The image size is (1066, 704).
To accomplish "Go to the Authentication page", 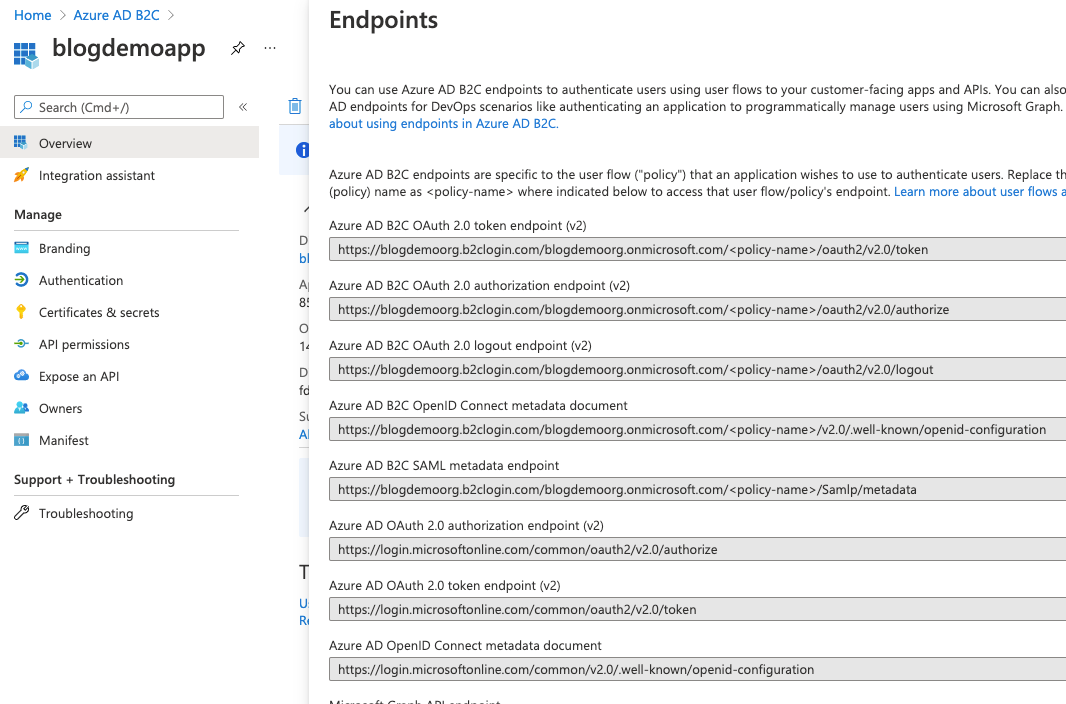I will 81,280.
